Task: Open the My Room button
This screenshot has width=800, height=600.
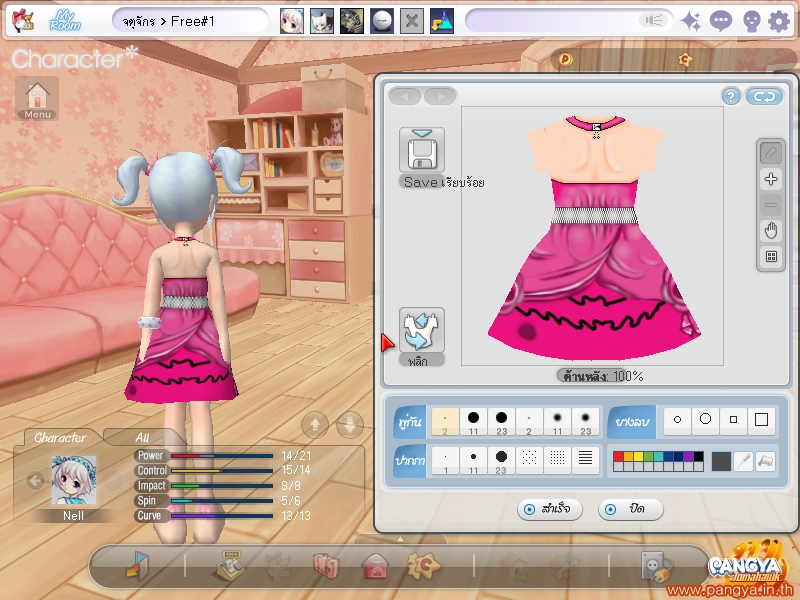Action: pos(65,21)
